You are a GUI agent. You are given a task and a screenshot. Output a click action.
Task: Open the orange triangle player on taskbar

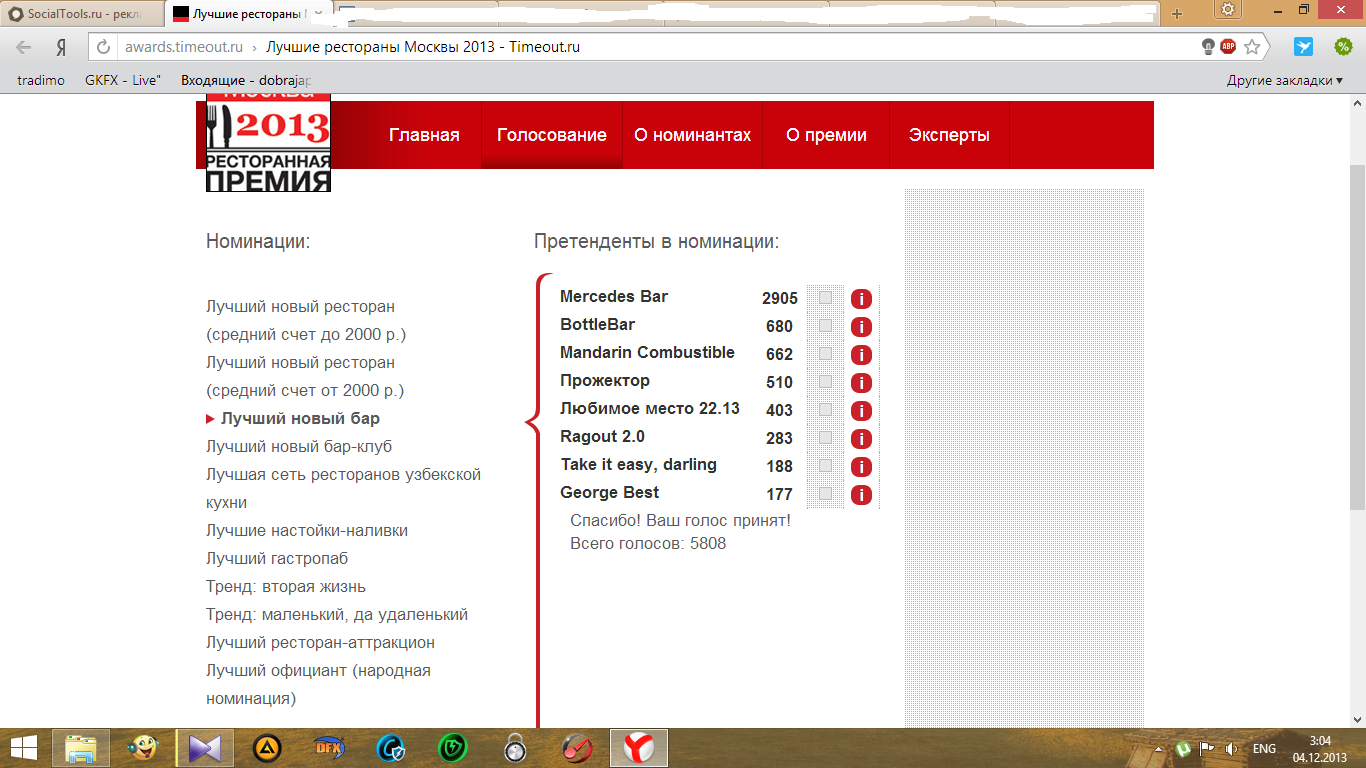[x=267, y=748]
